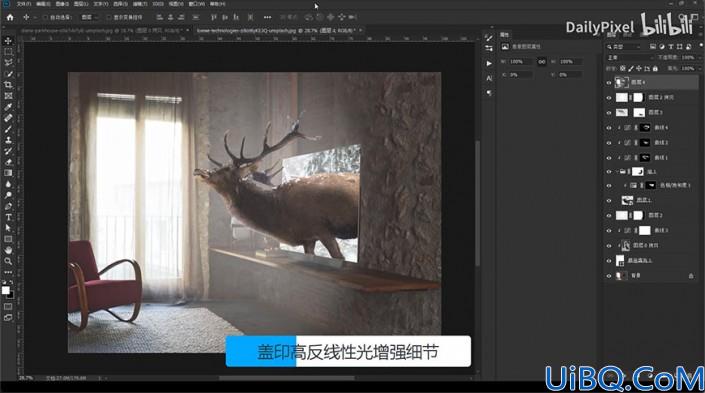Open the layer blend mode dropdown
Viewport: 705px width, 393px height.
pos(629,58)
